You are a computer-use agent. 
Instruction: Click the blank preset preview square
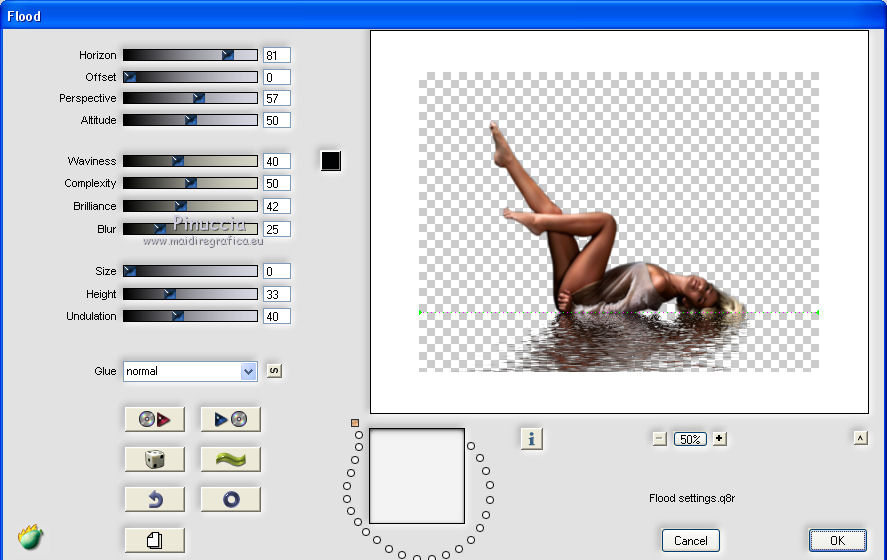click(x=417, y=476)
